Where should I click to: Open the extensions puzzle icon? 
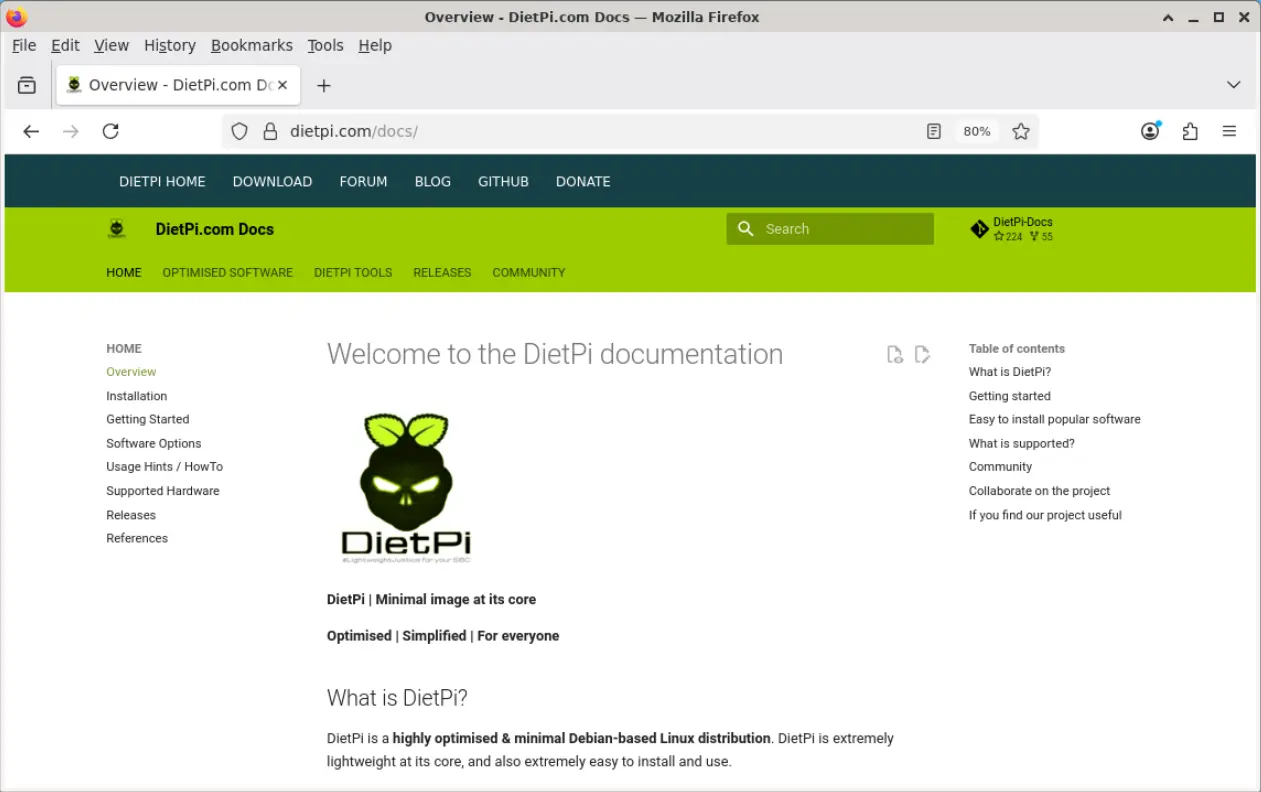coord(1190,131)
